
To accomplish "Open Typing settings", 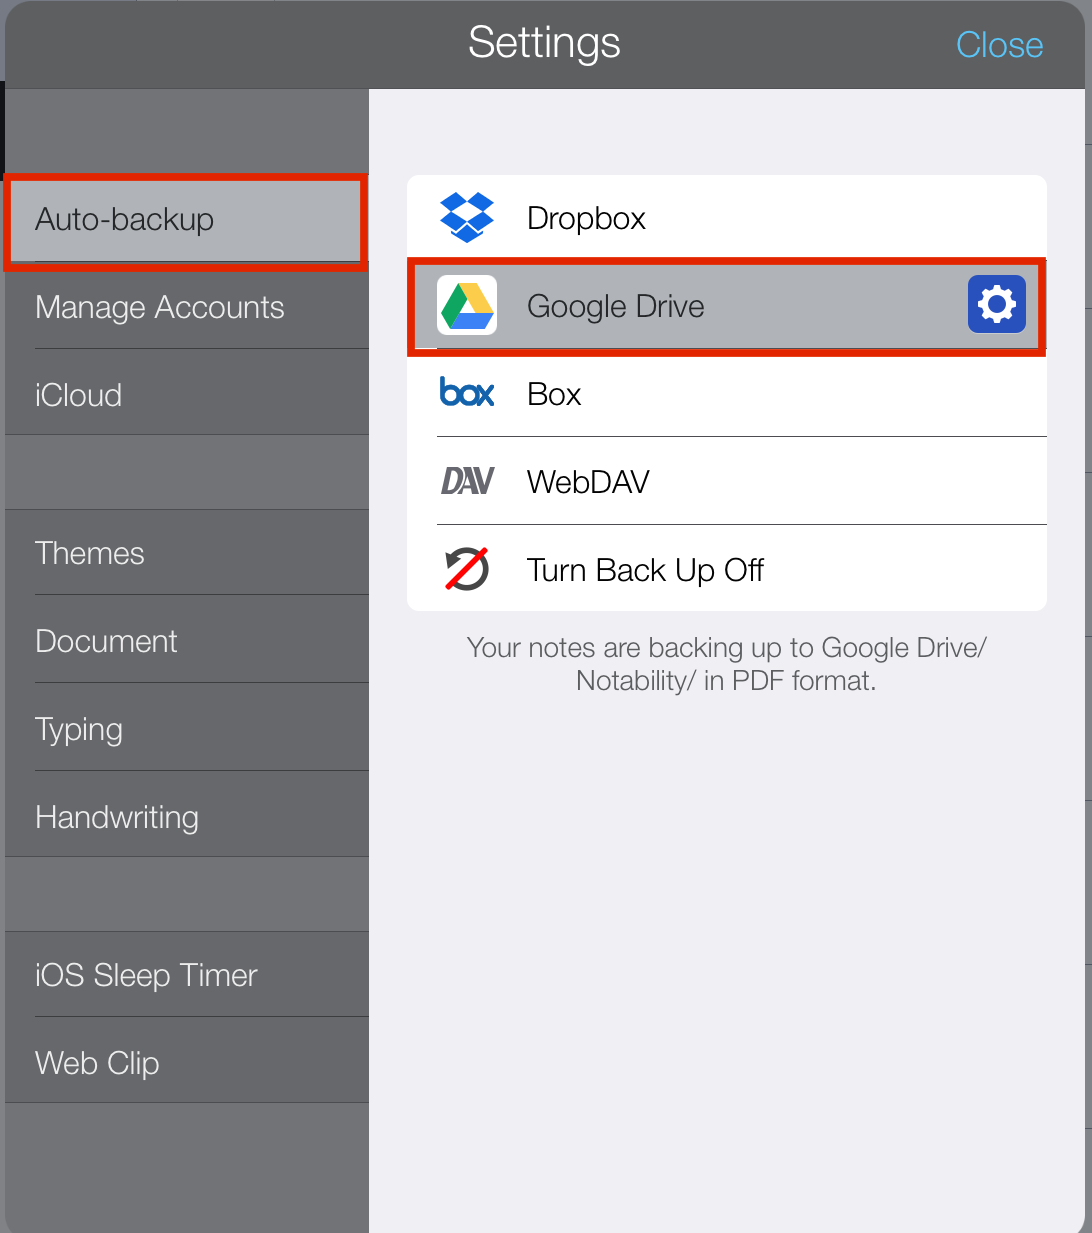I will [x=187, y=729].
